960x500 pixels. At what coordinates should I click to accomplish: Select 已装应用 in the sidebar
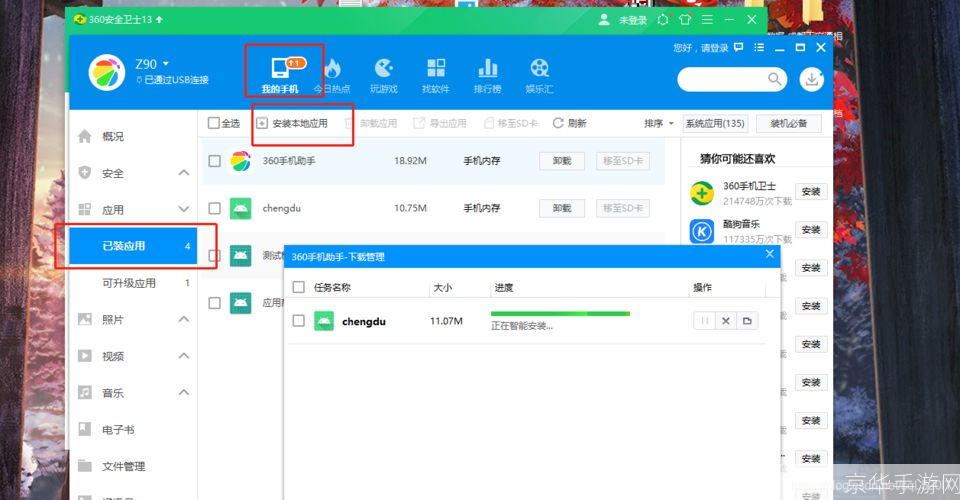point(133,246)
